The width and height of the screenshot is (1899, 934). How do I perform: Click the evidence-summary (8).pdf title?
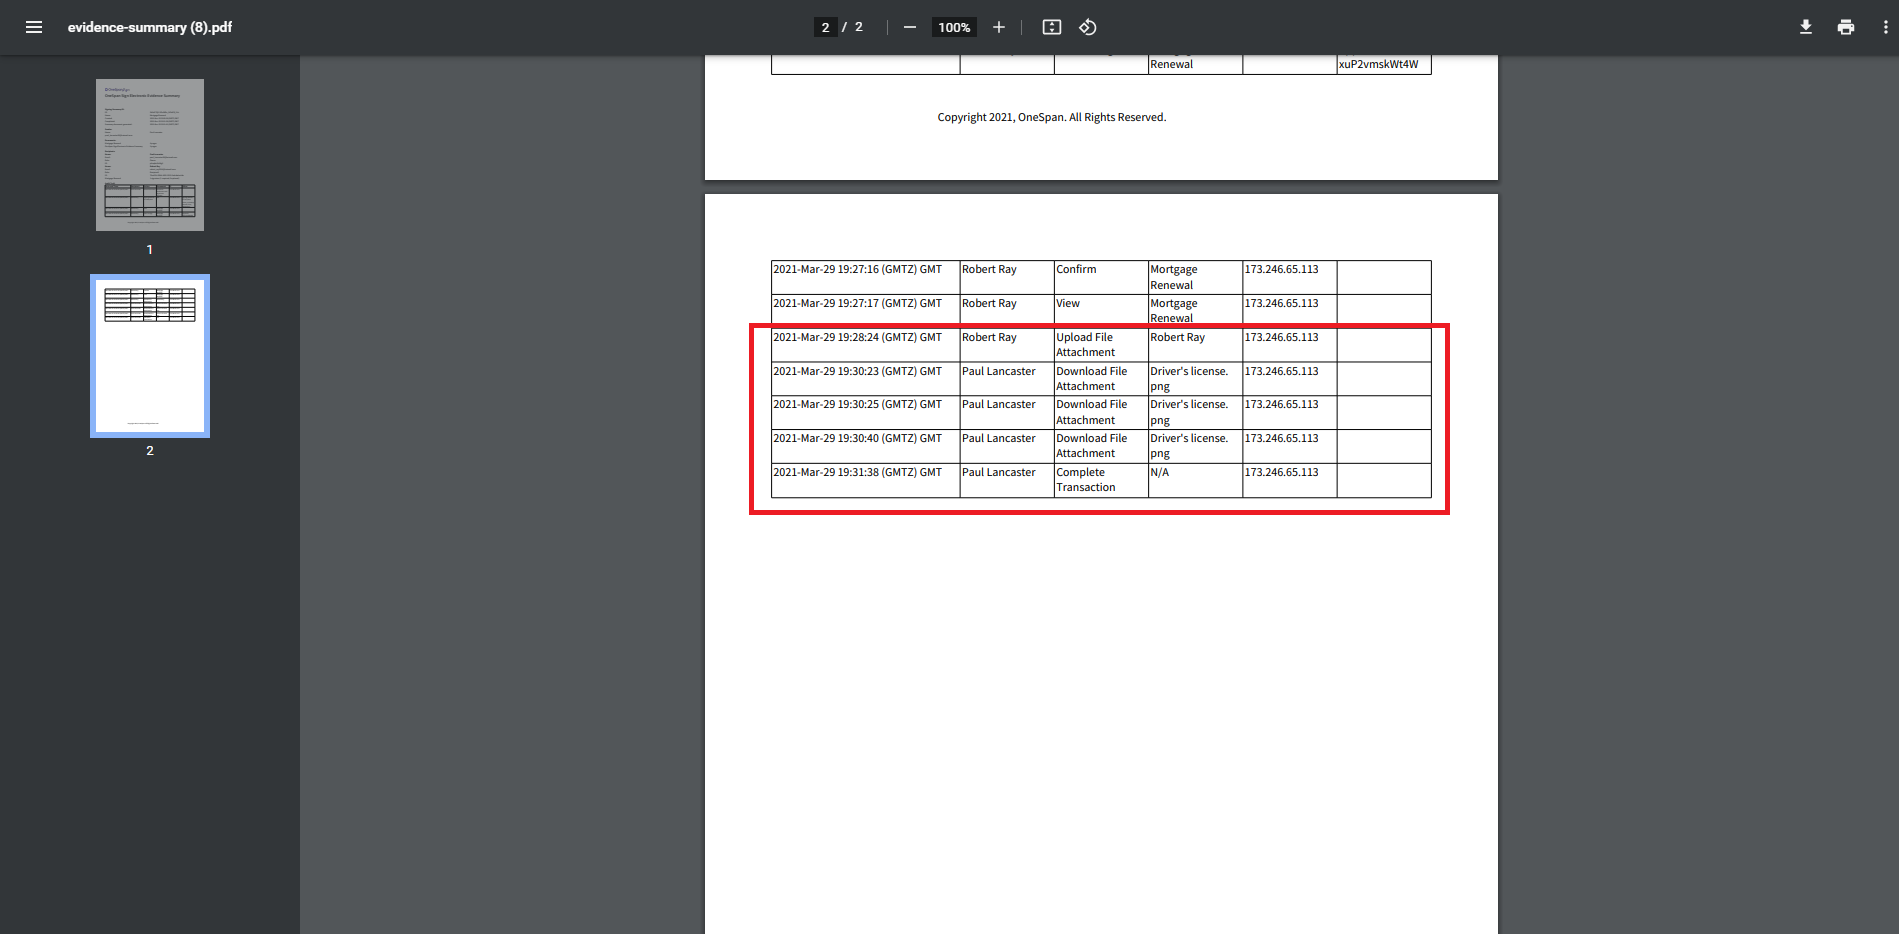tap(150, 27)
